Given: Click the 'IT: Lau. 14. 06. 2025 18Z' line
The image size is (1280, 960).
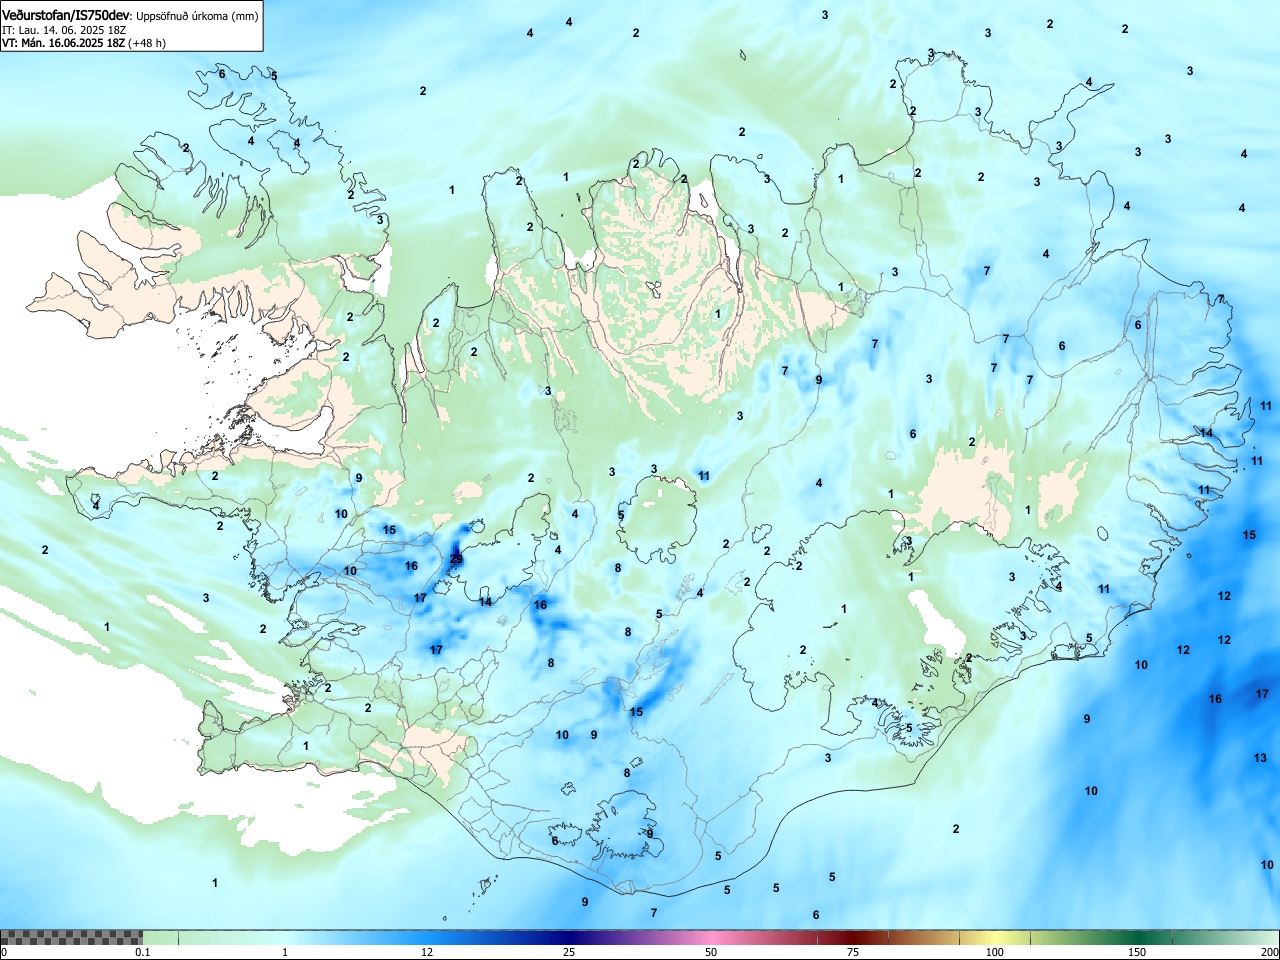Looking at the screenshot, I should 67,30.
